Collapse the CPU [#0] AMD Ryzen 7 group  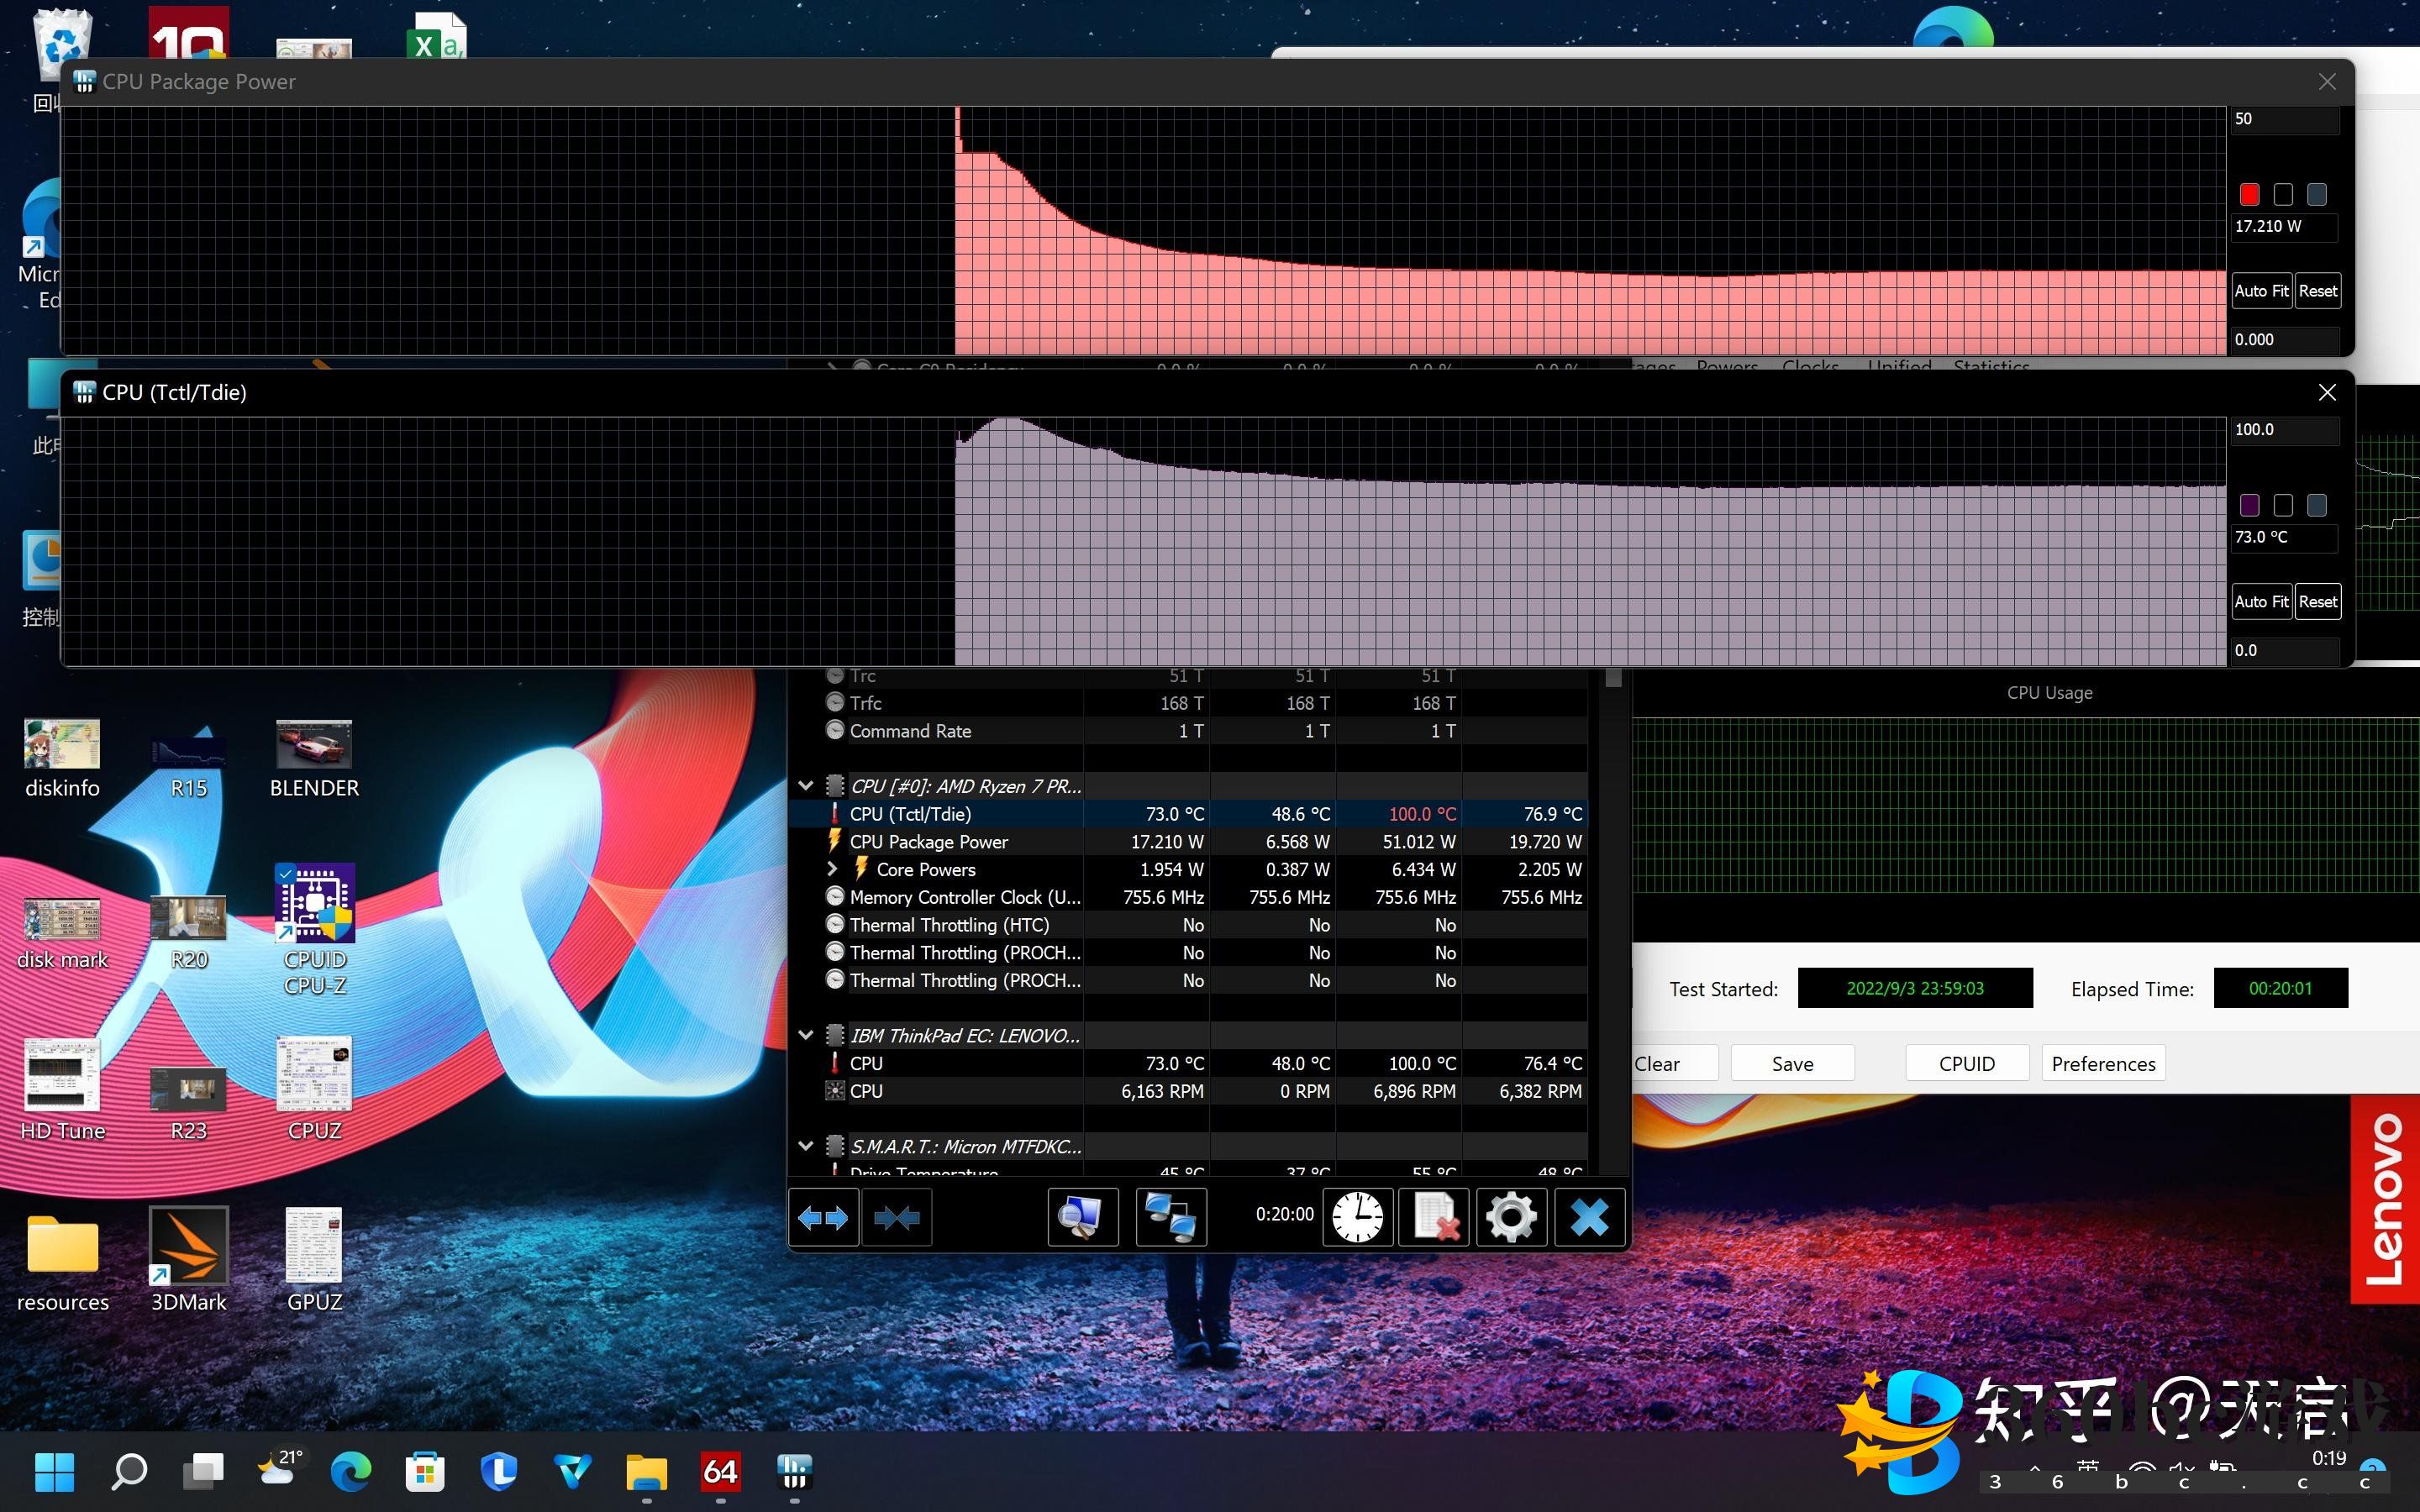click(x=806, y=786)
